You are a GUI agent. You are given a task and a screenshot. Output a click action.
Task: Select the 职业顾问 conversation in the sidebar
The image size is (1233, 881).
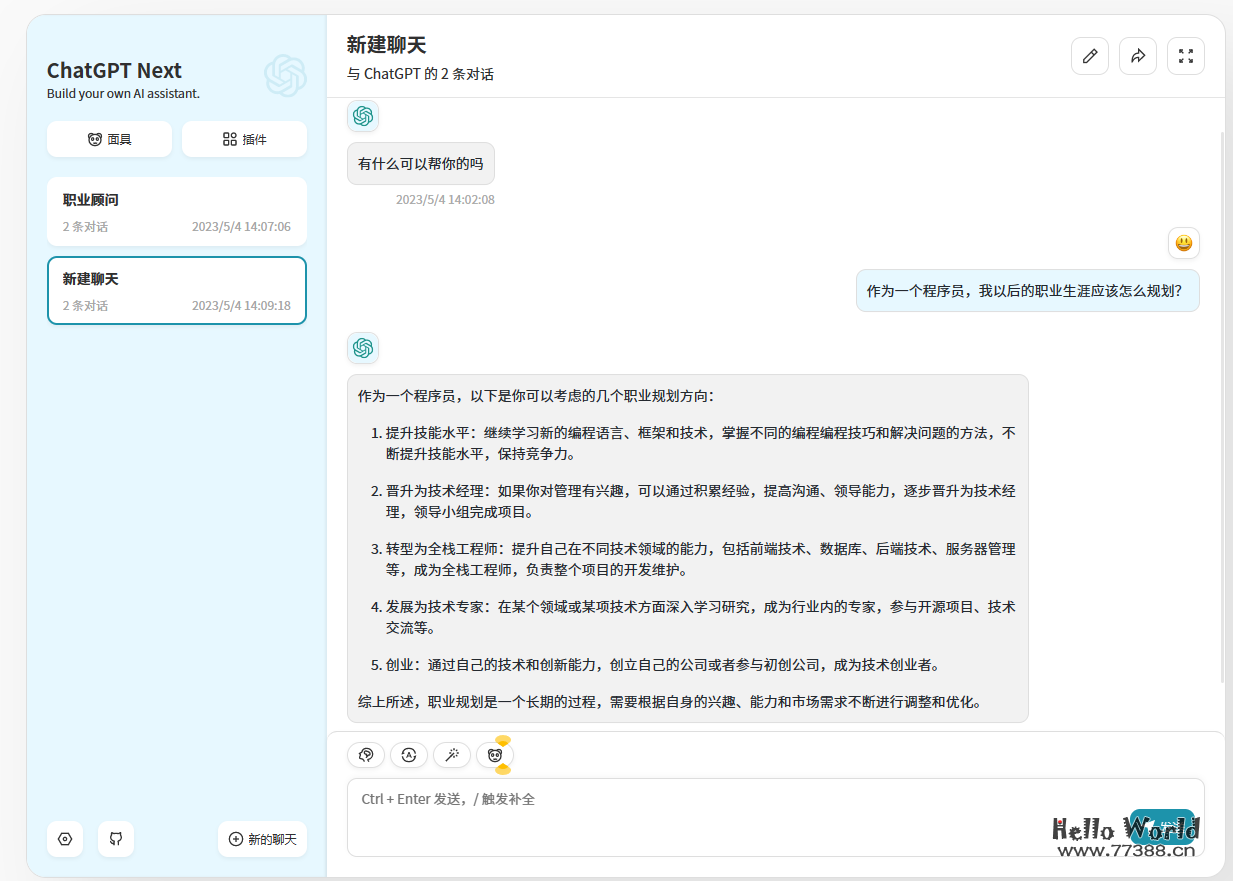point(176,211)
